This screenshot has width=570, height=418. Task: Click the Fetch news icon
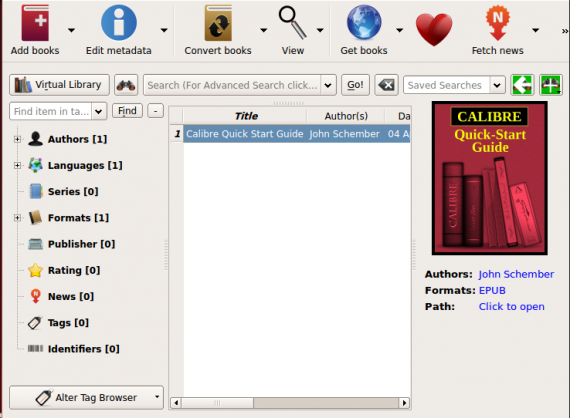tap(497, 23)
